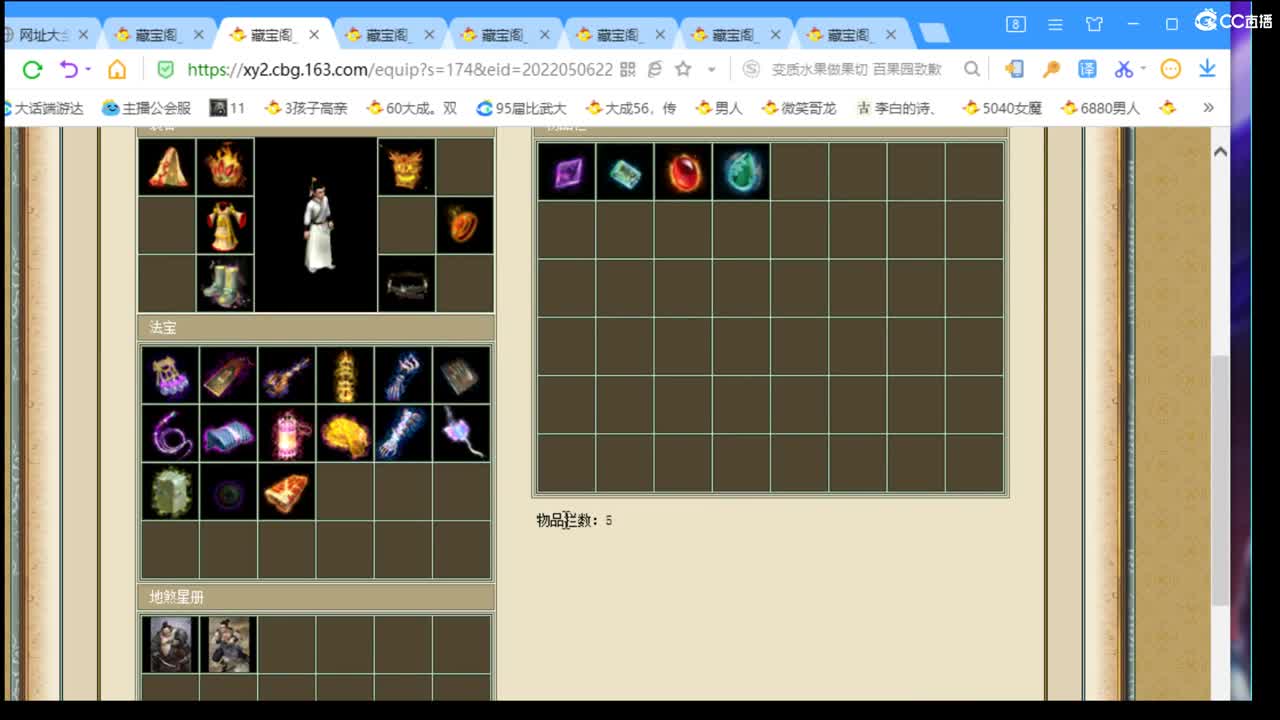This screenshot has width=1280, height=720.
Task: Click the page's vertical scrollbar thumb
Action: coord(1220,480)
